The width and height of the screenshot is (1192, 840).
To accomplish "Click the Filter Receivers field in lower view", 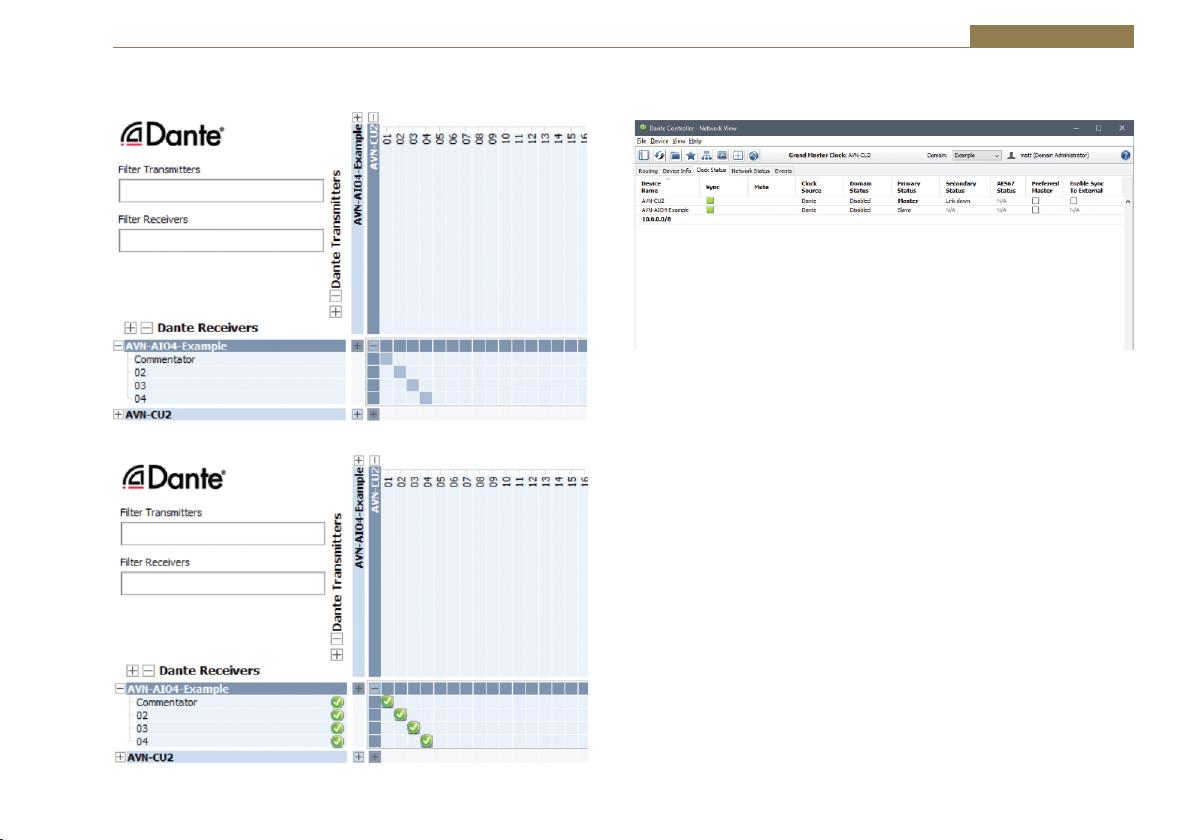I will [223, 583].
